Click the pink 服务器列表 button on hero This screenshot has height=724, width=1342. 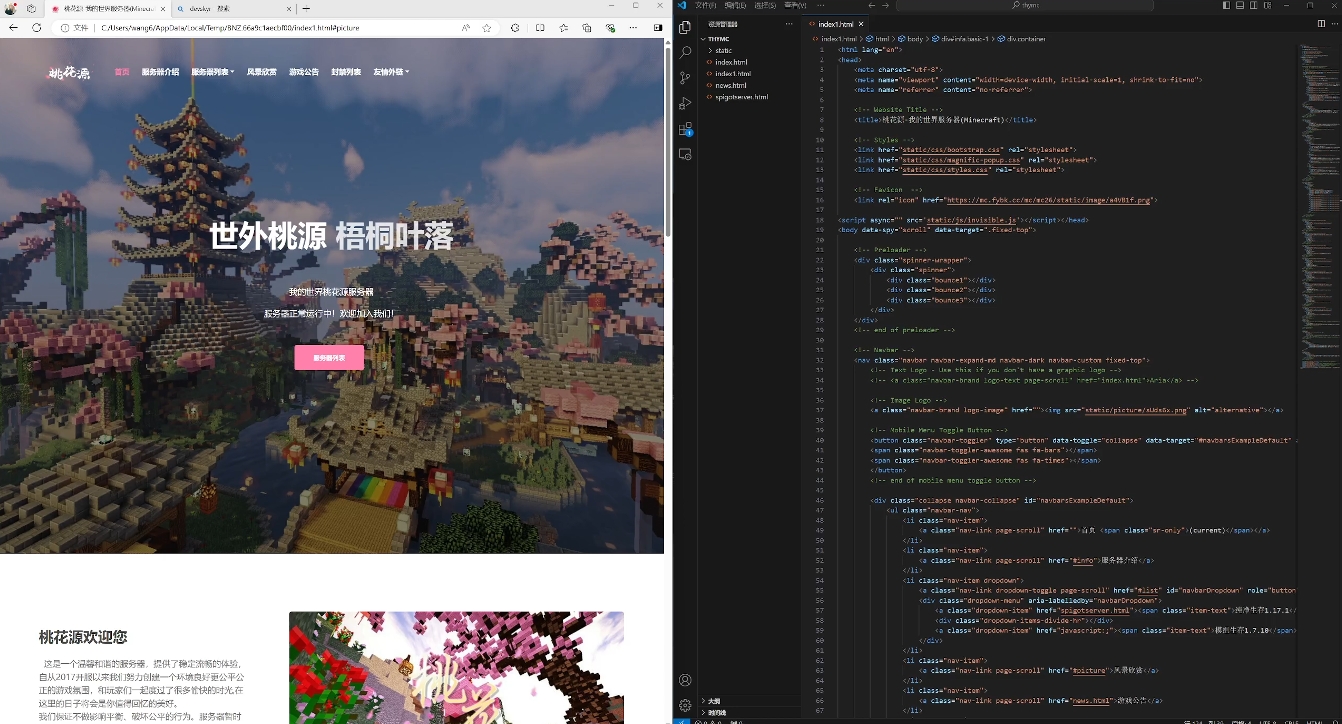tap(329, 358)
